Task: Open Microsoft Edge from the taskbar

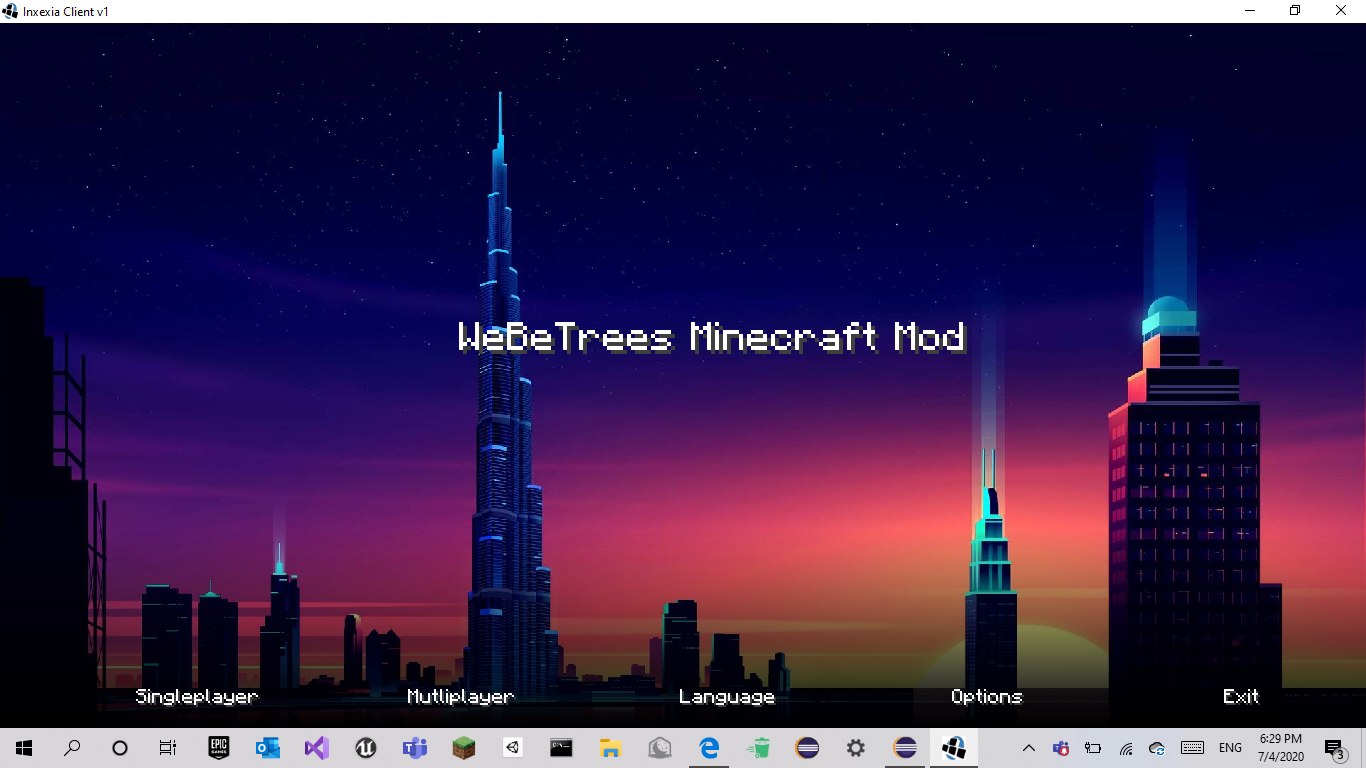Action: tap(709, 748)
